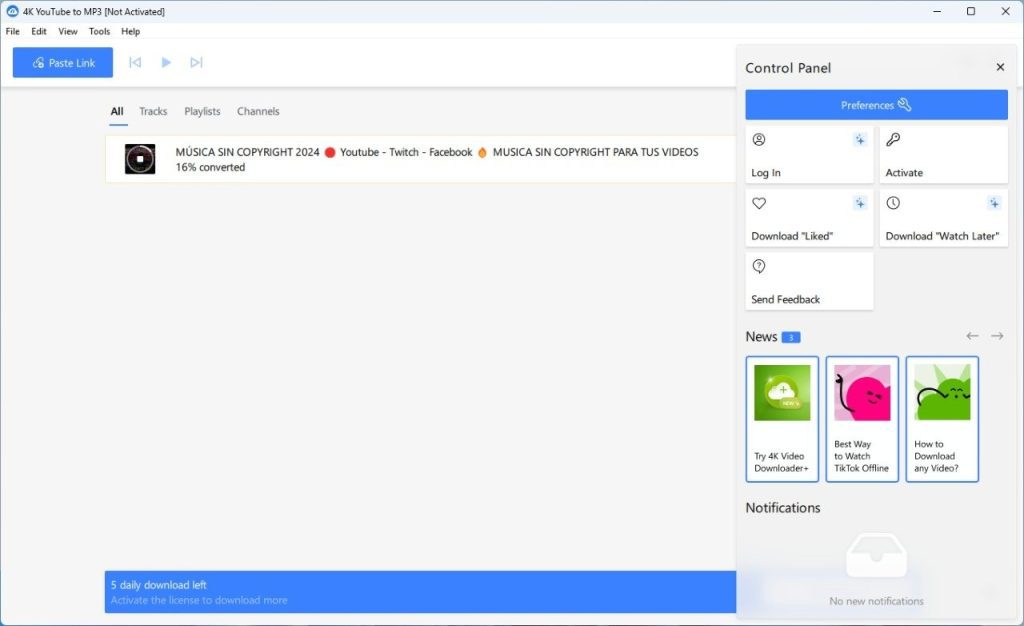Click the heart icon on Download "Liked"
Viewport: 1024px width, 626px height.
[759, 203]
